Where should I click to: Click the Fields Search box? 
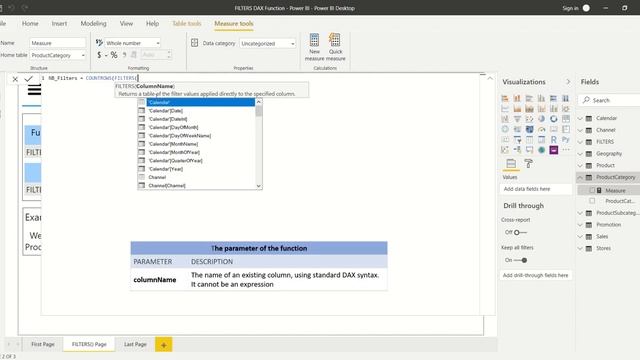pos(609,100)
